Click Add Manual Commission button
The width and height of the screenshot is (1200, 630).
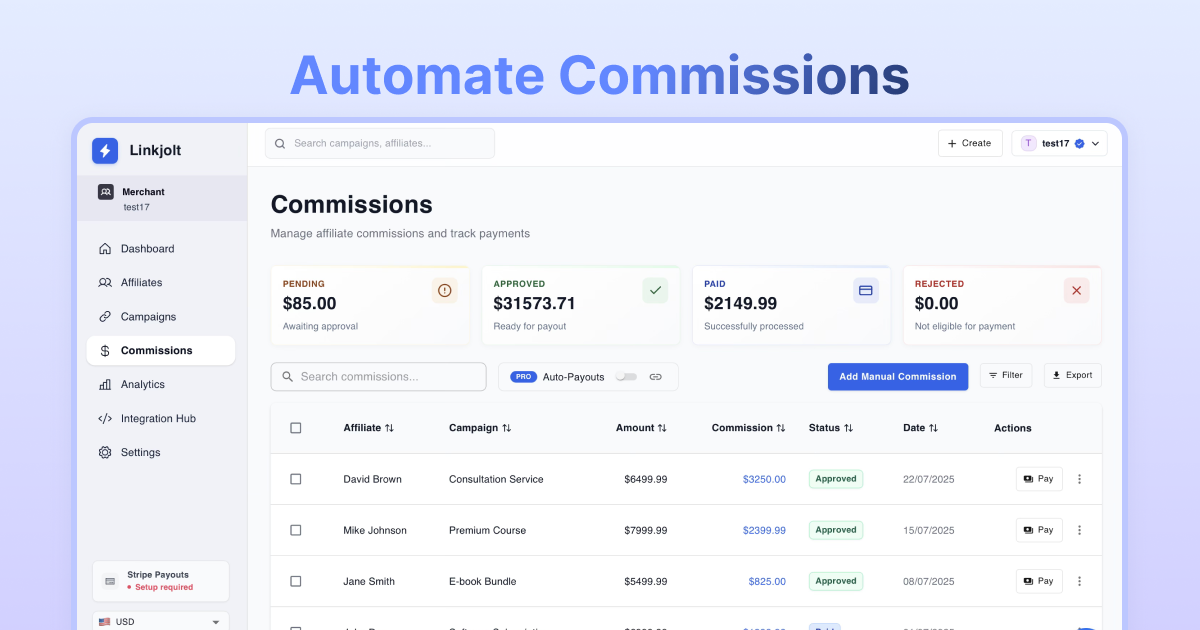[897, 377]
